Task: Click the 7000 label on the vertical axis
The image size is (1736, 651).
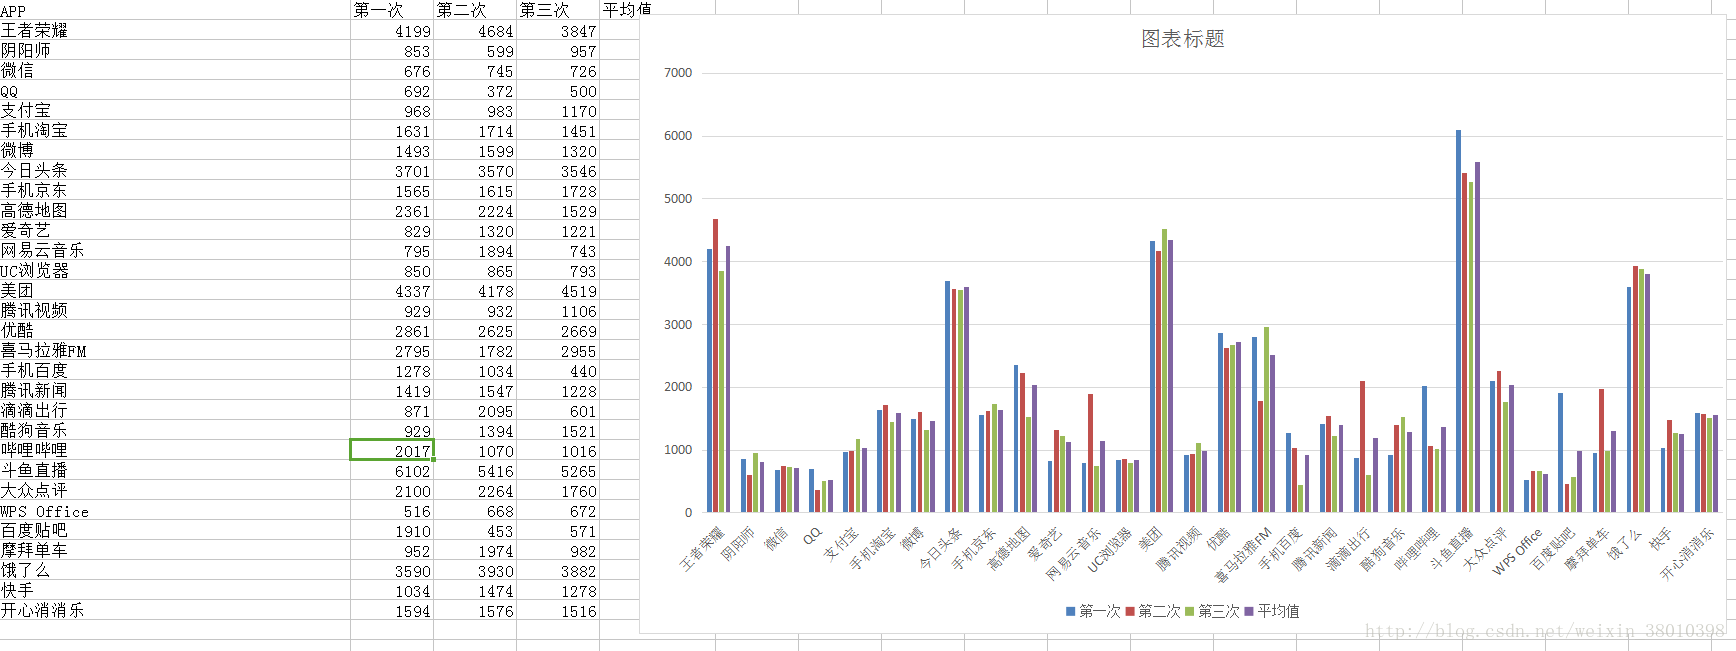Action: point(678,73)
